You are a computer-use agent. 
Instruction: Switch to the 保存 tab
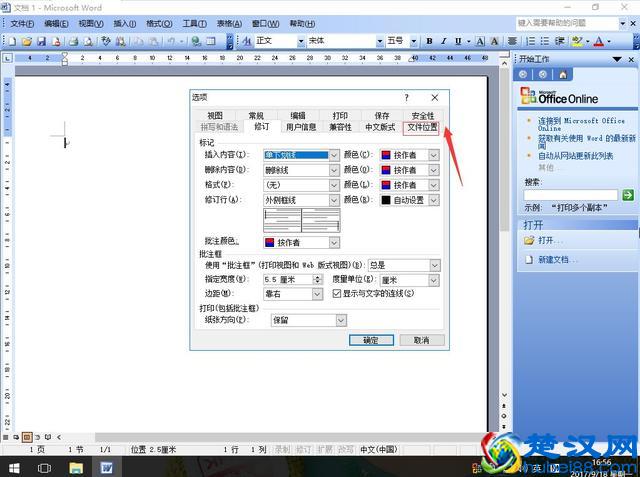pos(381,115)
